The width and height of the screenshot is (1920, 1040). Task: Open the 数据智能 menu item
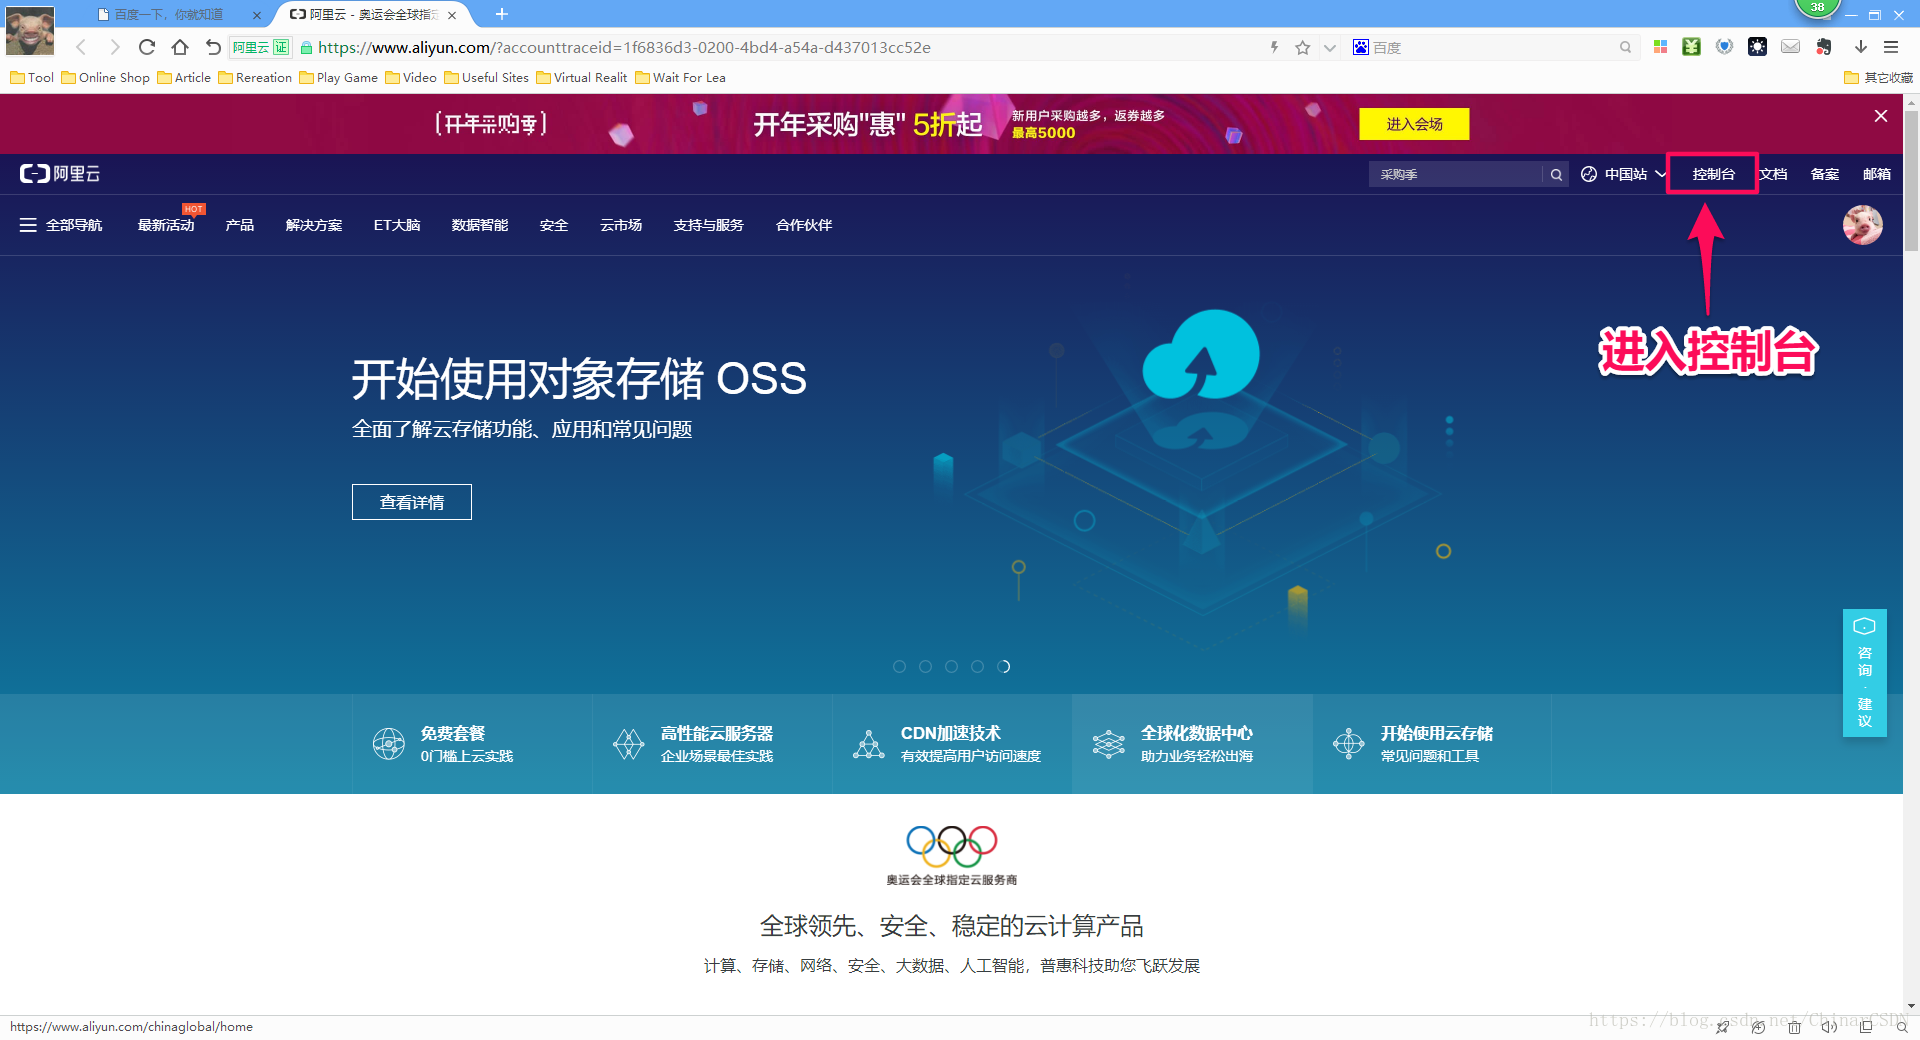pyautogui.click(x=480, y=225)
